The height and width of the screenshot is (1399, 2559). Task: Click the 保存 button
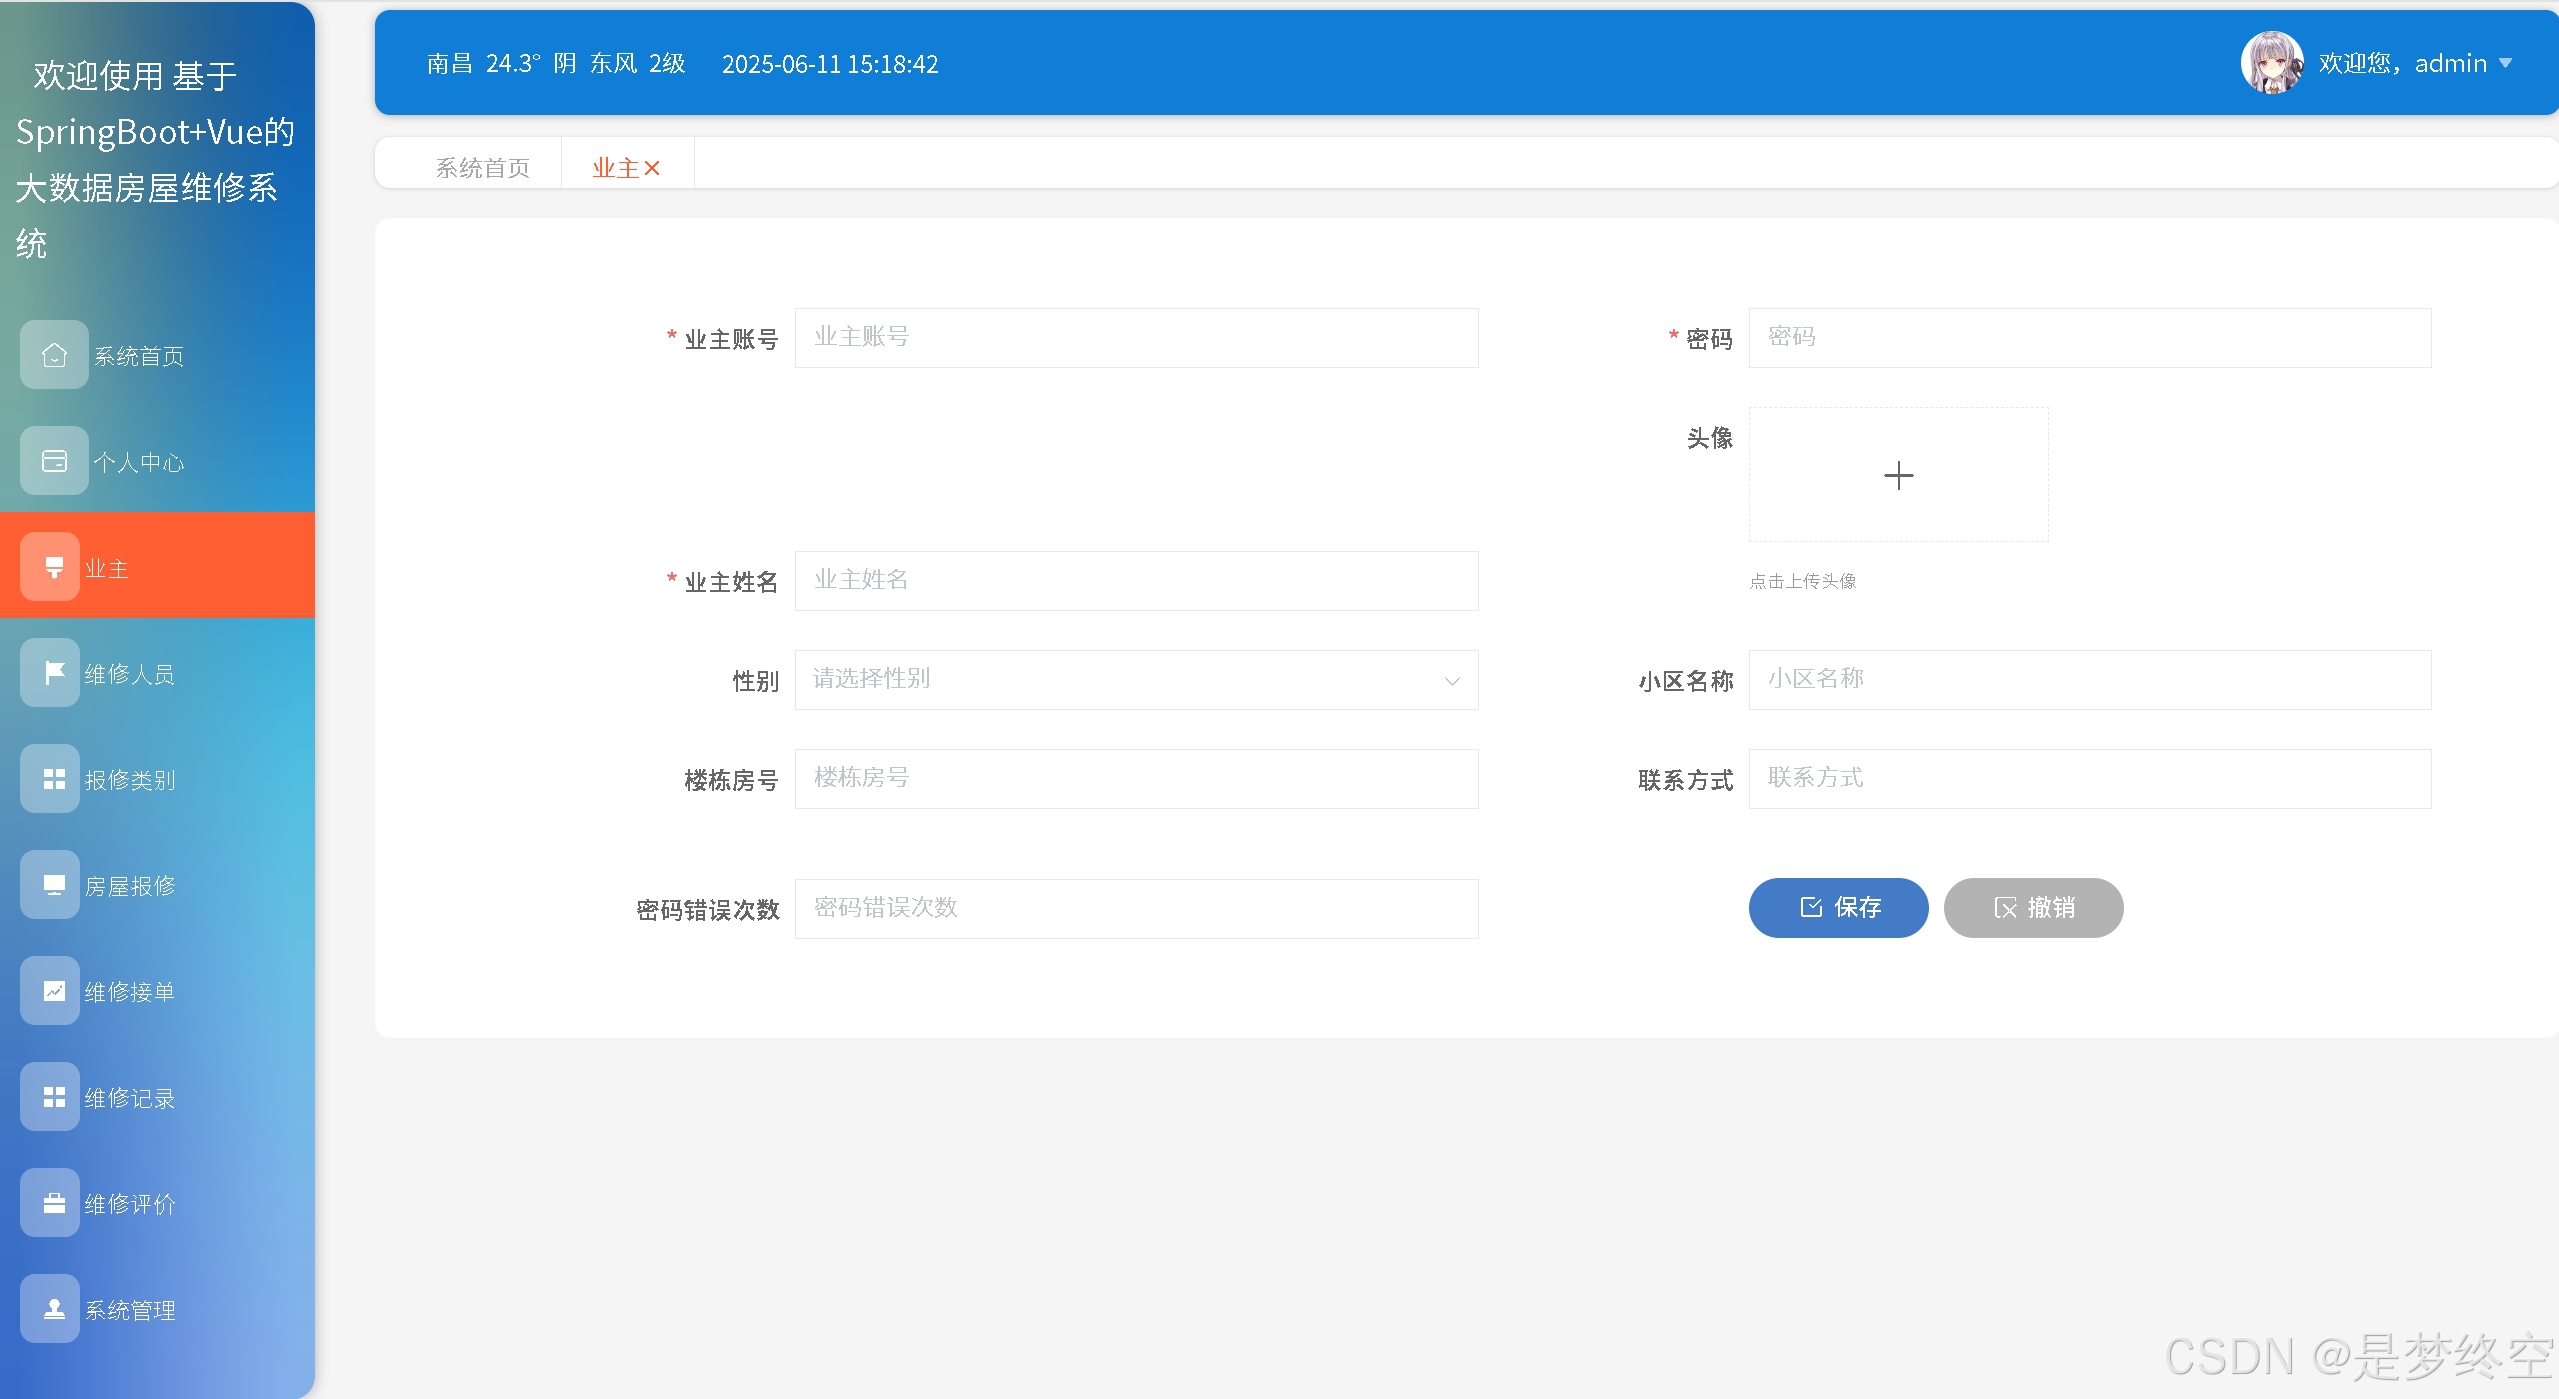(x=1838, y=908)
